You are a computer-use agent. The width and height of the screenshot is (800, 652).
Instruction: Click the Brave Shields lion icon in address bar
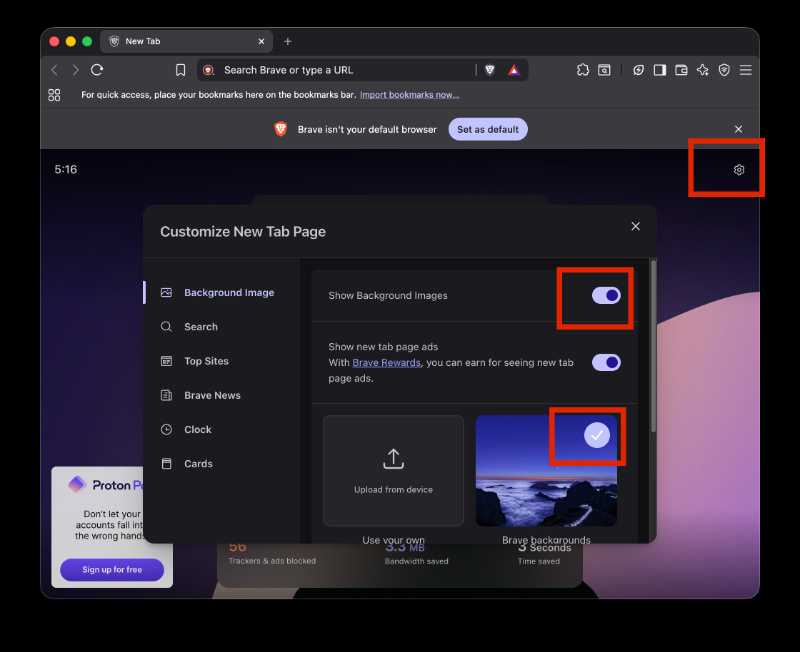pos(490,70)
